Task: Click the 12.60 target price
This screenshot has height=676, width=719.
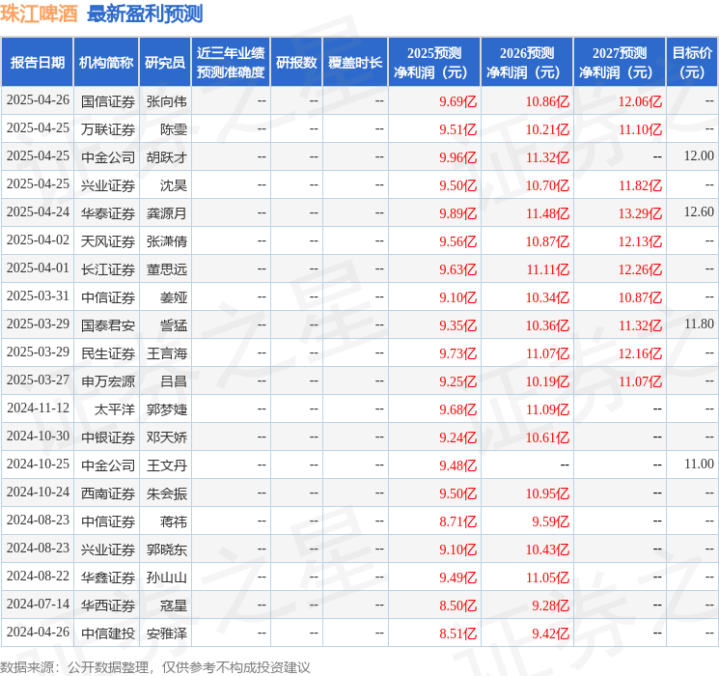Action: tap(699, 212)
